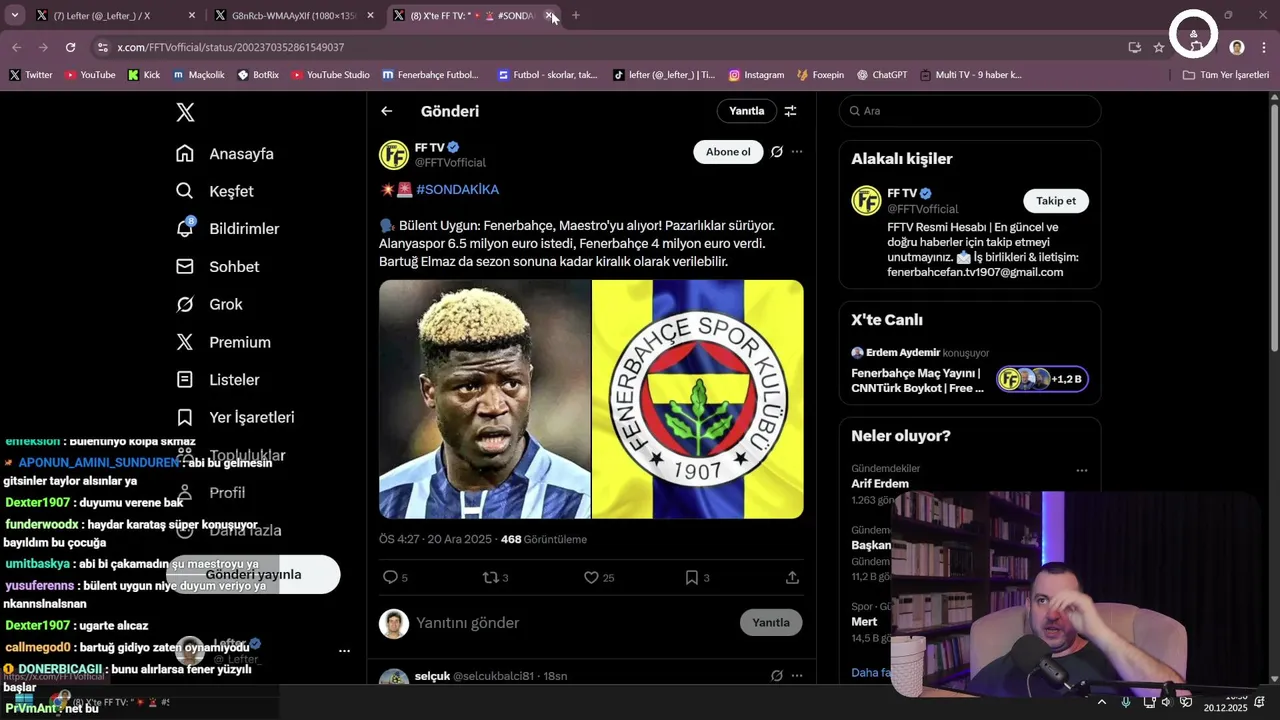Open the X logo home icon
The height and width of the screenshot is (720, 1280).
click(185, 112)
